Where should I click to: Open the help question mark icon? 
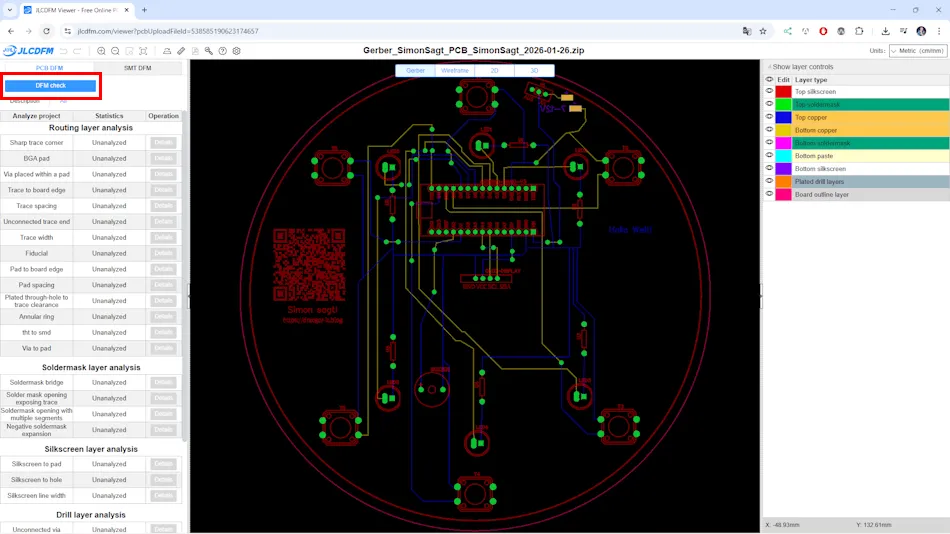(x=222, y=51)
